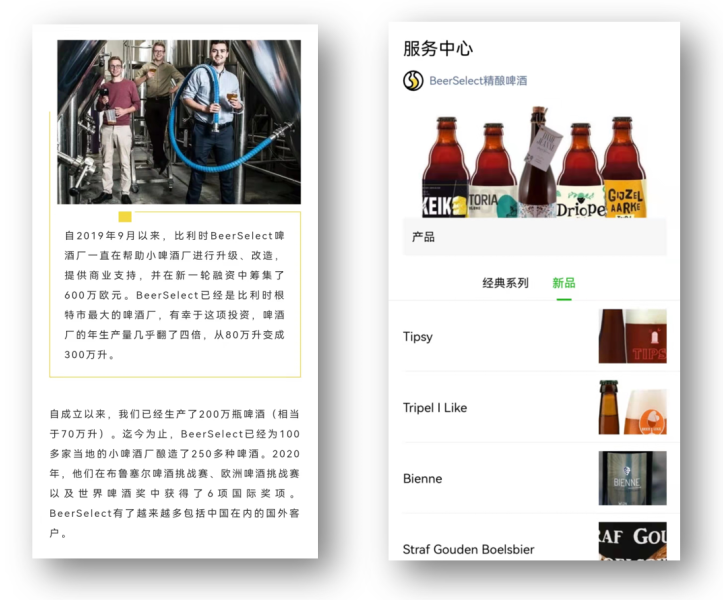The image size is (723, 600).
Task: Click the BeerSelect round logo icon
Action: click(413, 81)
